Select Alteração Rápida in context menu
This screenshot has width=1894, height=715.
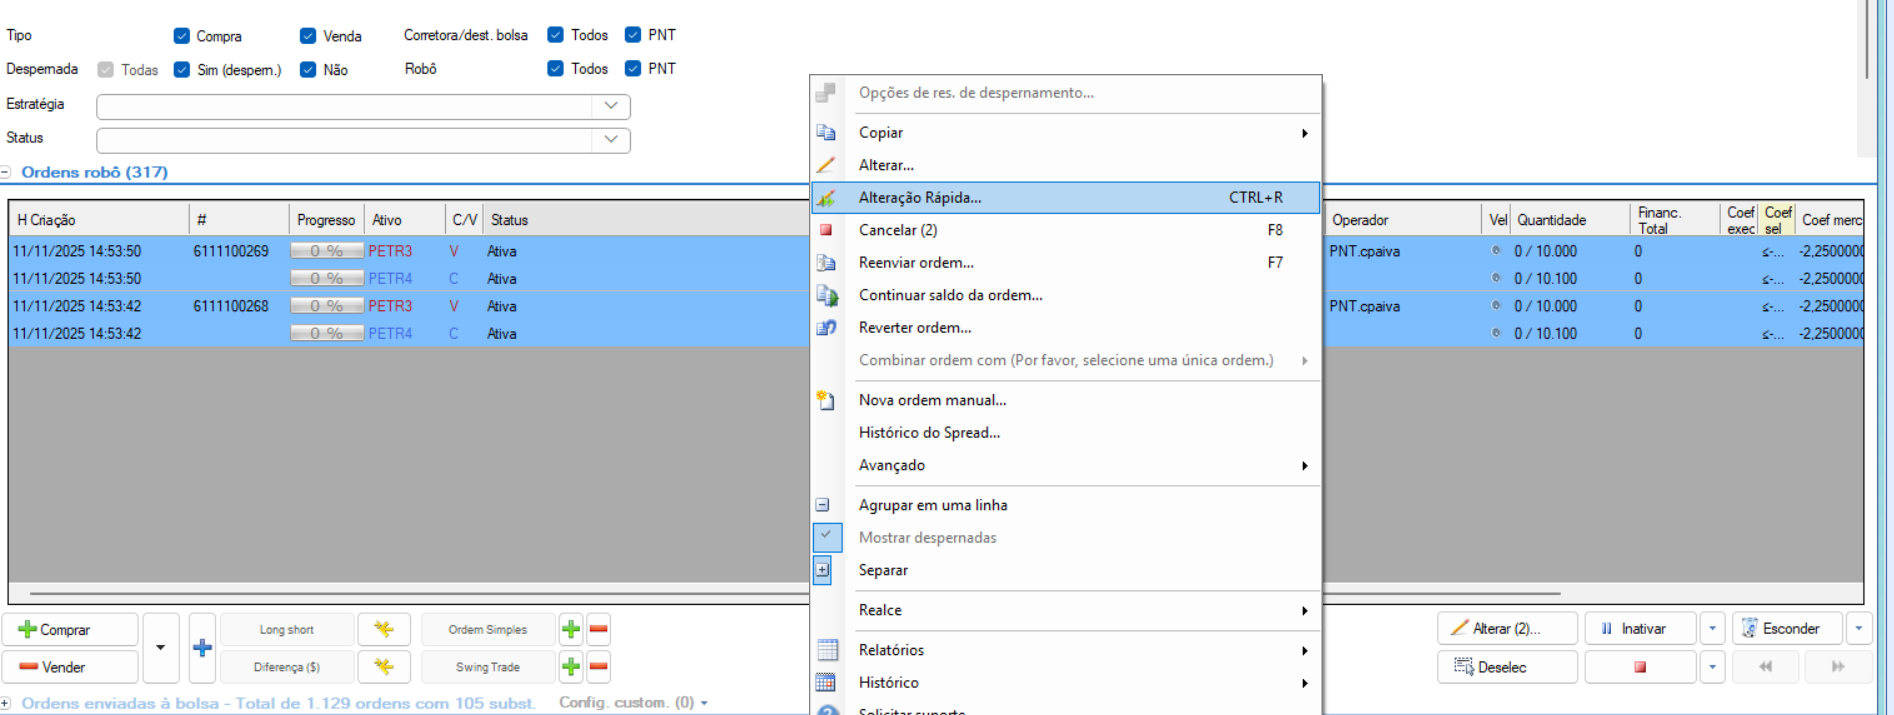pos(920,198)
